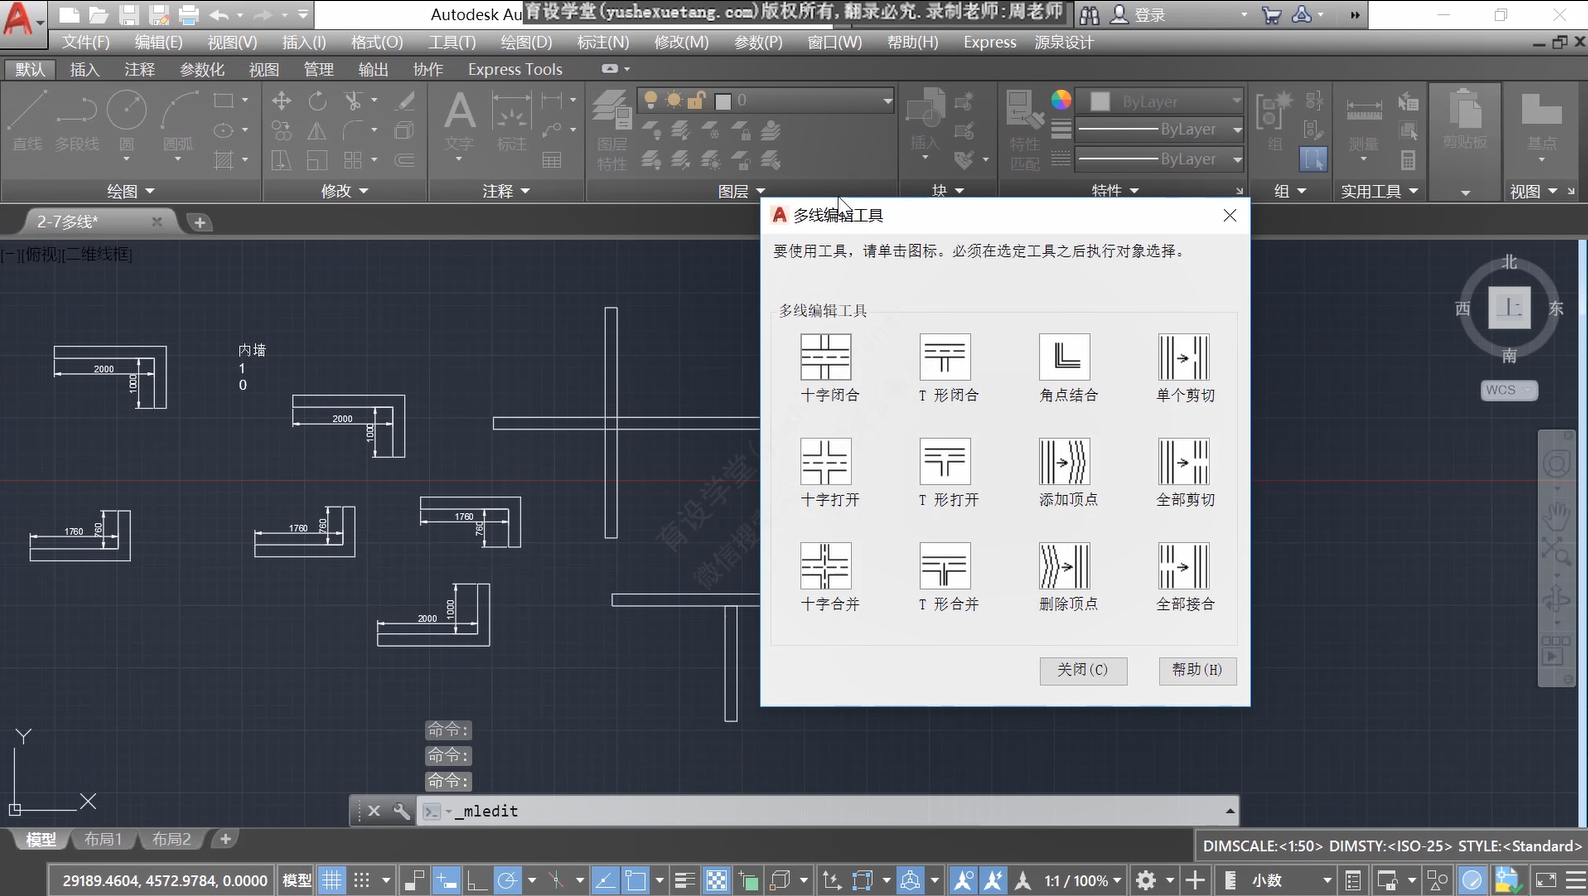
Task: Click the ByLayer color swatch square
Action: click(1100, 101)
